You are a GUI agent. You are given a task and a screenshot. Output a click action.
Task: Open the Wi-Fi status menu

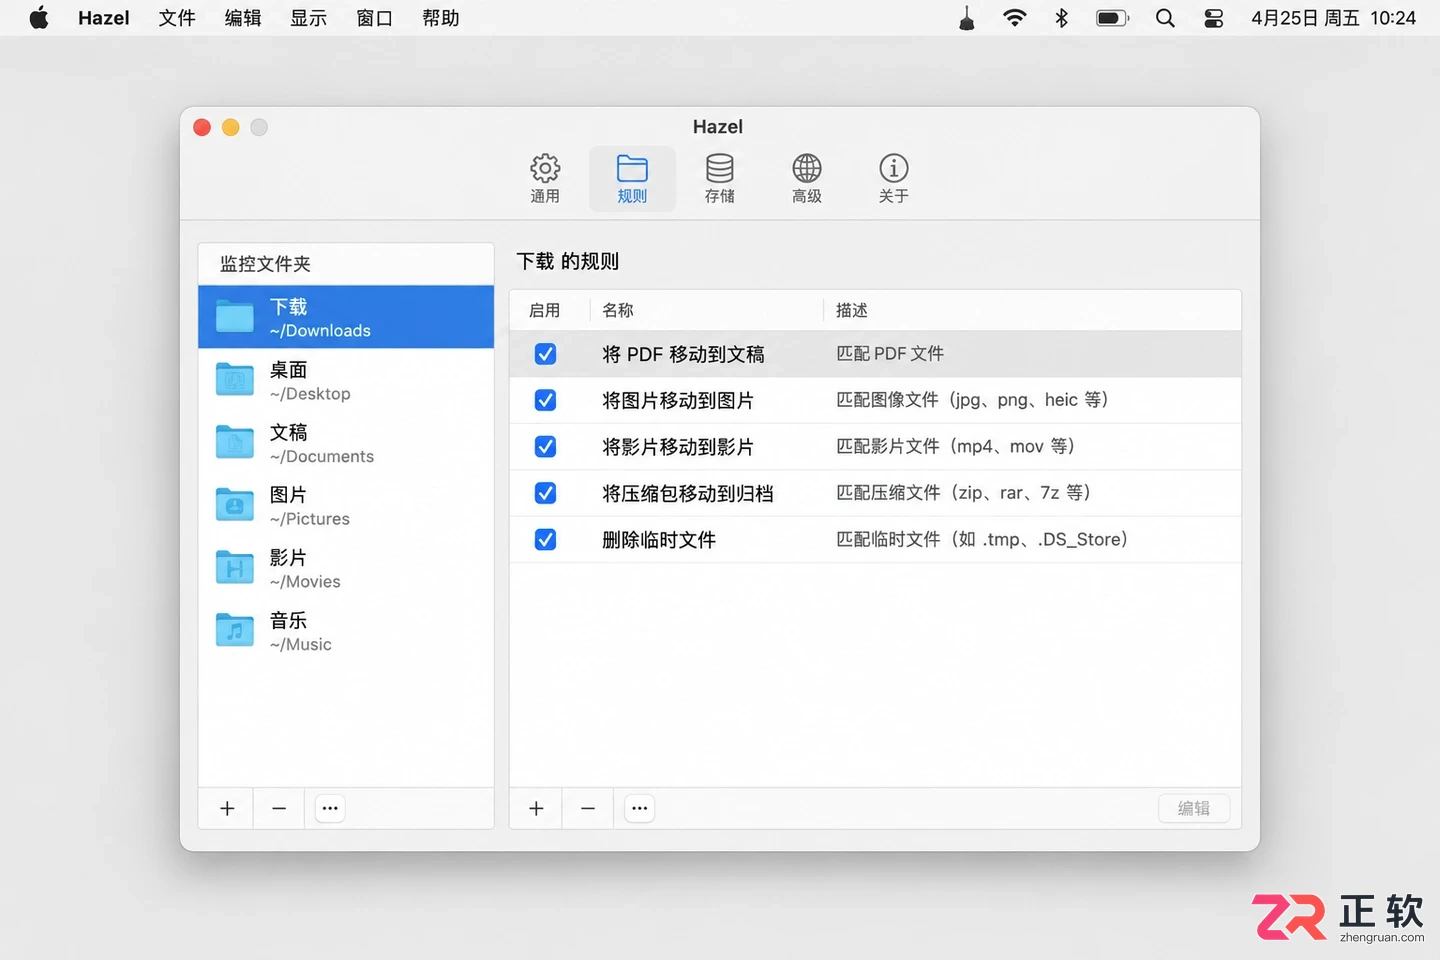pyautogui.click(x=1015, y=18)
